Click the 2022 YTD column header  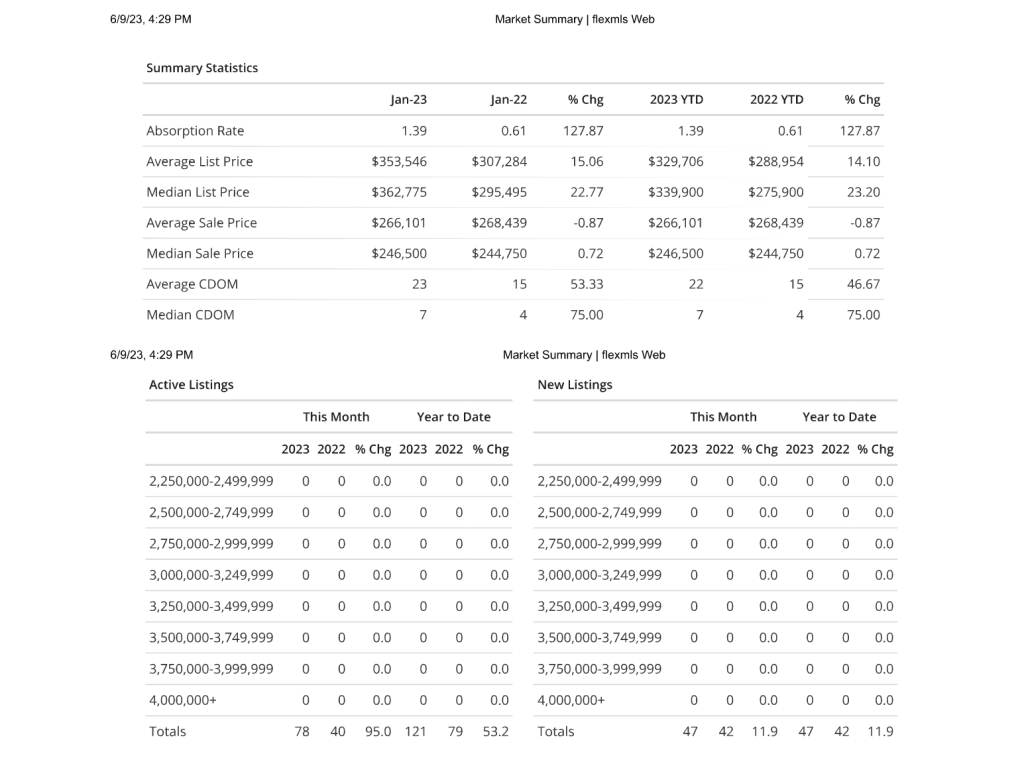click(x=776, y=100)
